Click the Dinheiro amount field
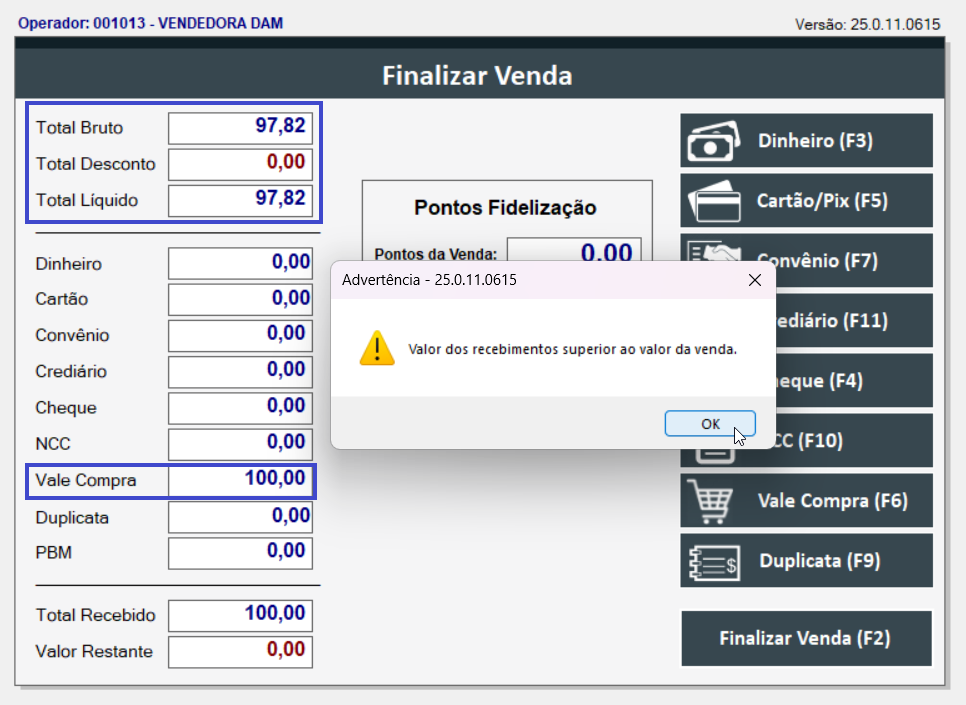 click(x=240, y=264)
